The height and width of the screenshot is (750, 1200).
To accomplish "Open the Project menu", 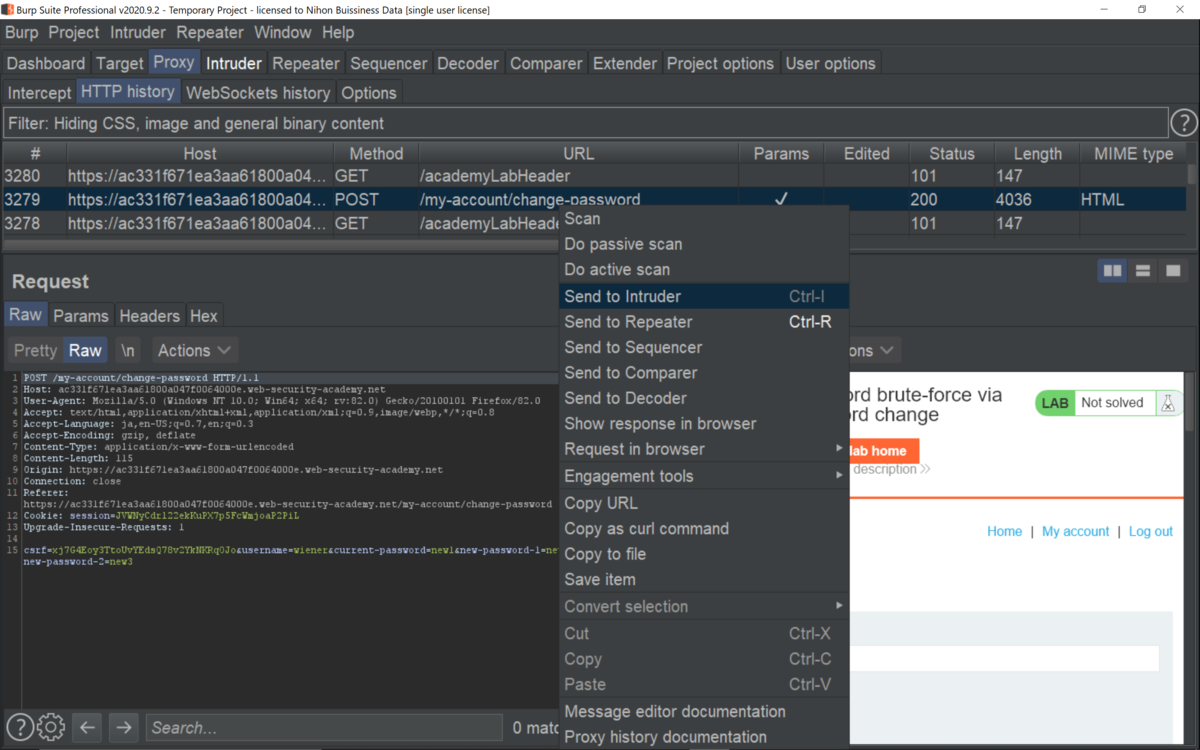I will [x=74, y=32].
